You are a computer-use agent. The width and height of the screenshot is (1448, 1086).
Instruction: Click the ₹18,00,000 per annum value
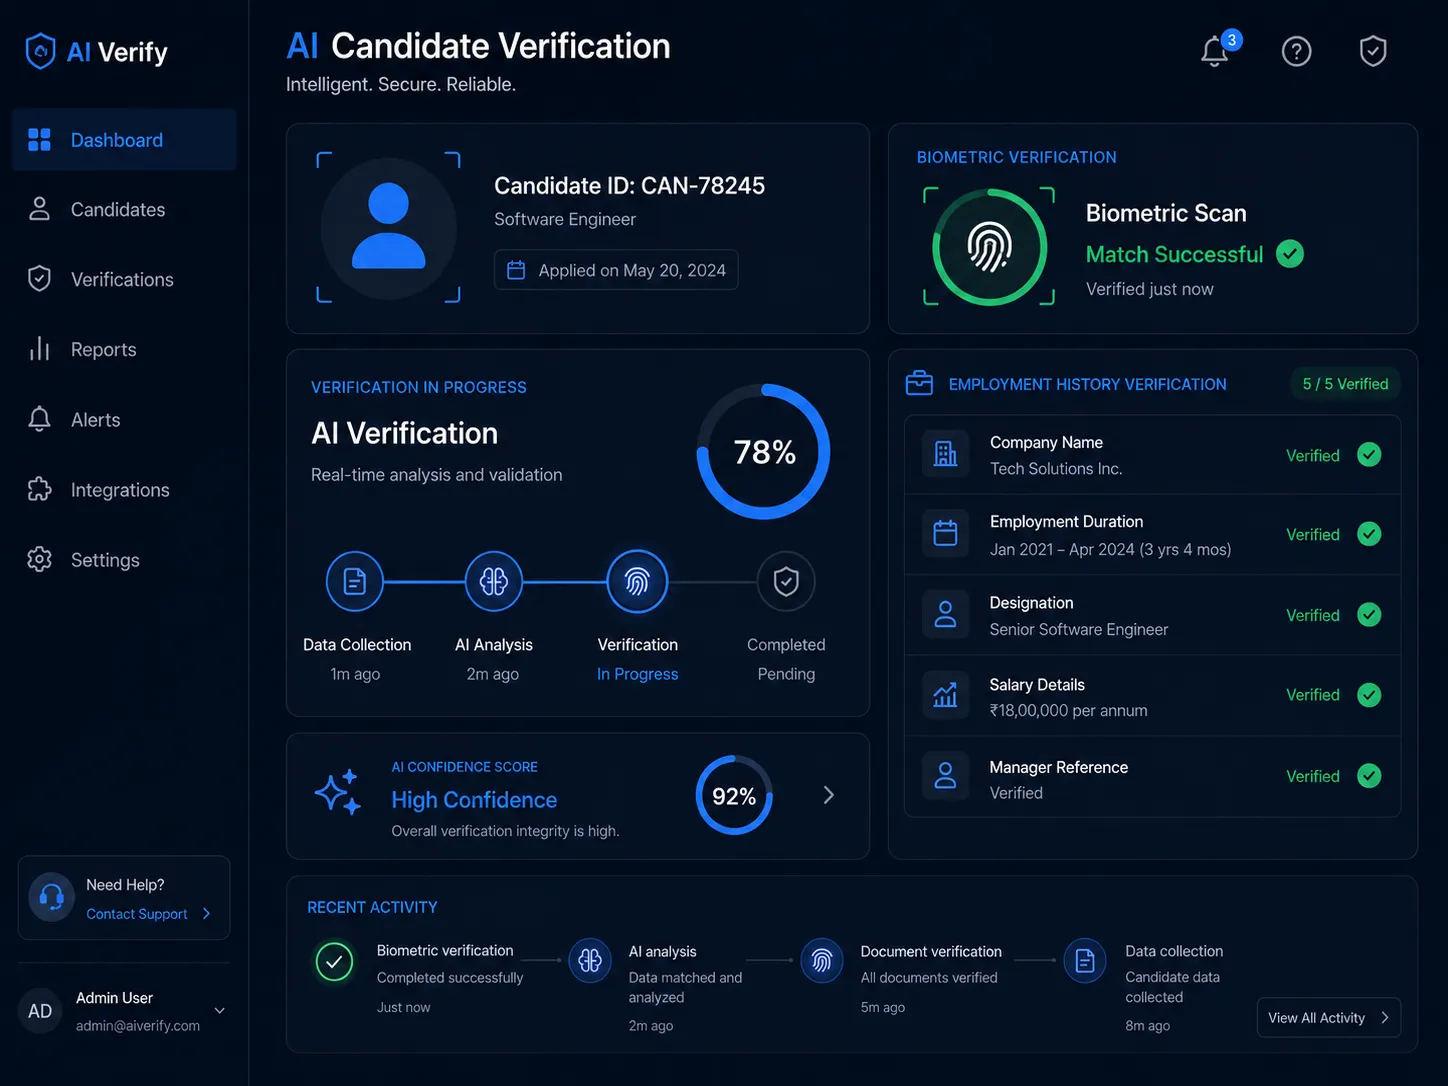pyautogui.click(x=1068, y=710)
